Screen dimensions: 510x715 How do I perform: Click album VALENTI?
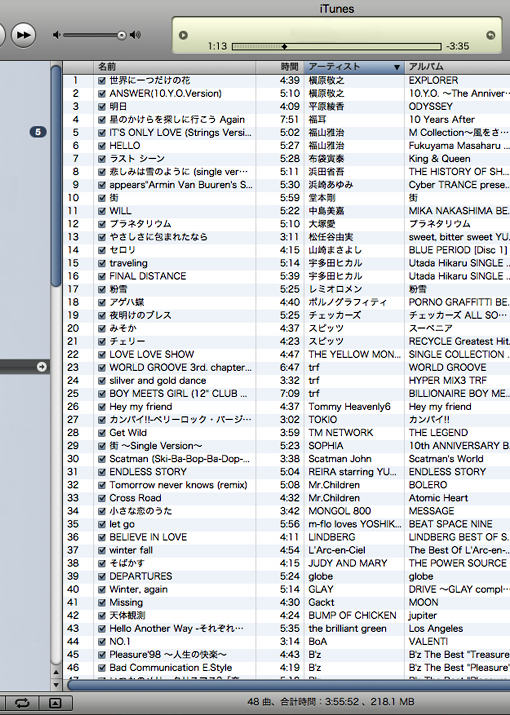click(428, 642)
